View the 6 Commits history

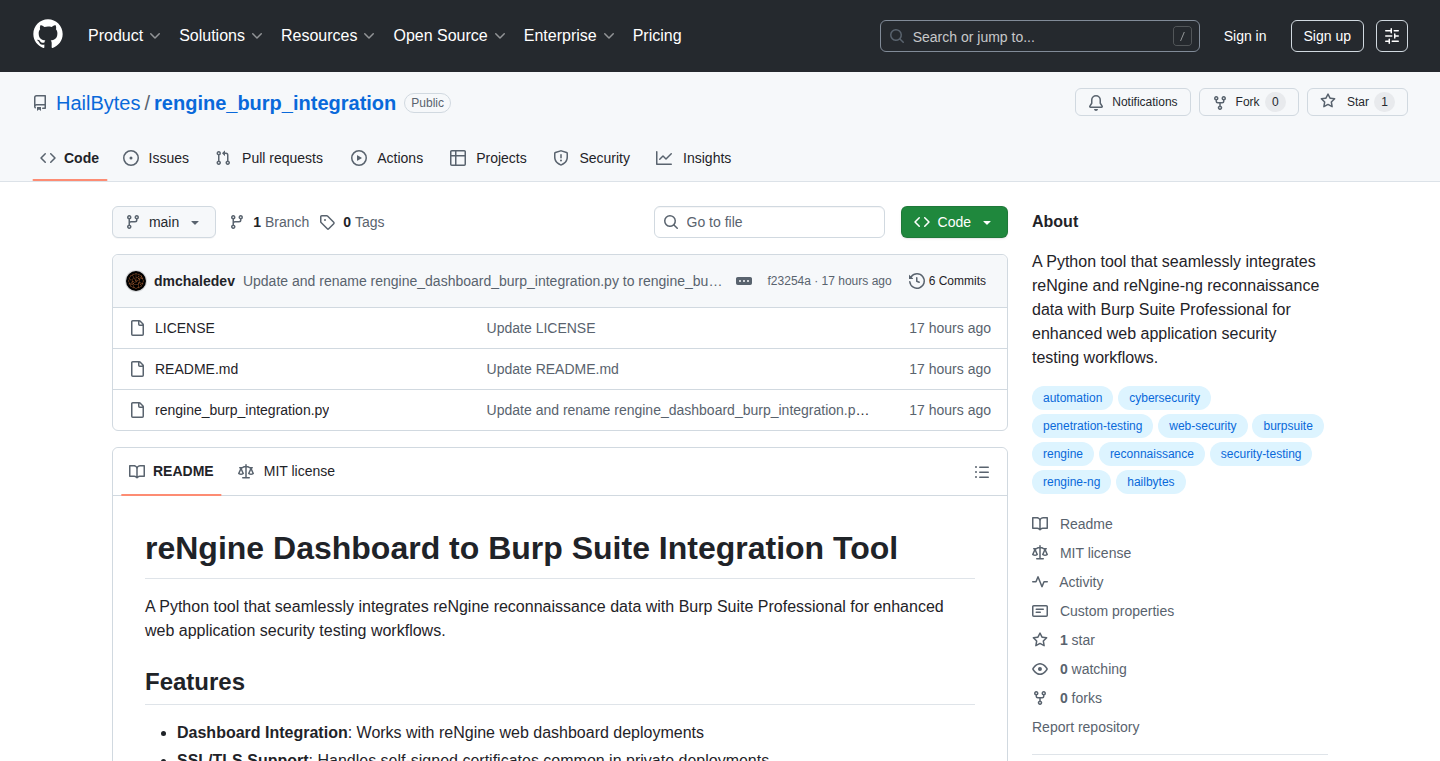click(948, 281)
